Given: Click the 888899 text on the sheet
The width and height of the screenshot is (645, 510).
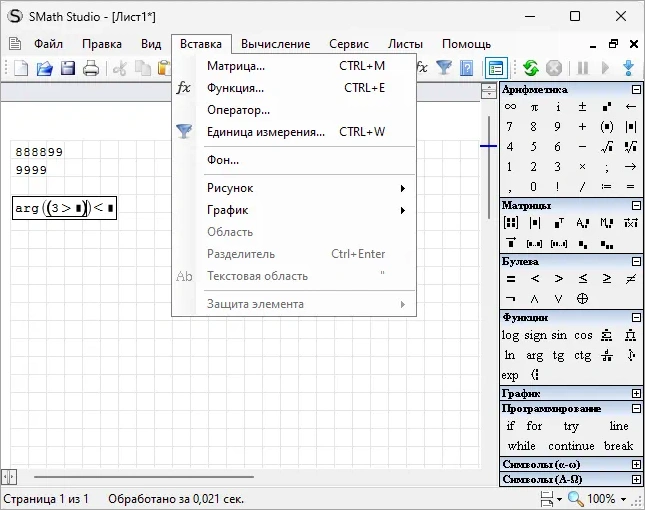Looking at the screenshot, I should [x=39, y=152].
